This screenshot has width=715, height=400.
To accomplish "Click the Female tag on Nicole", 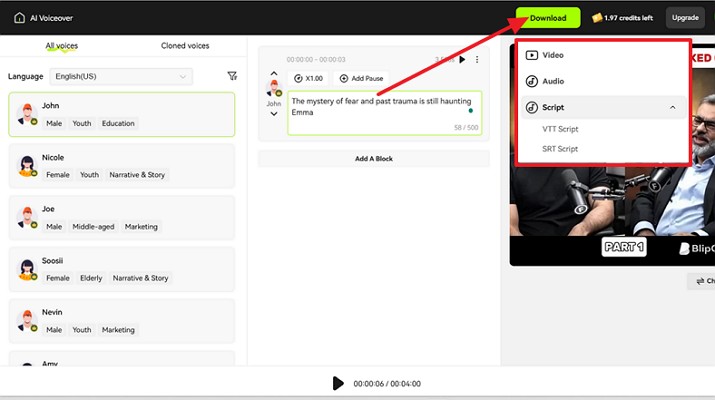I will tap(58, 175).
